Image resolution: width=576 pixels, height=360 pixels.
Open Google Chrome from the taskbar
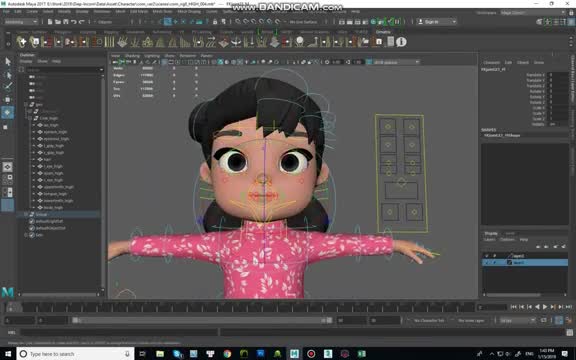[227, 354]
